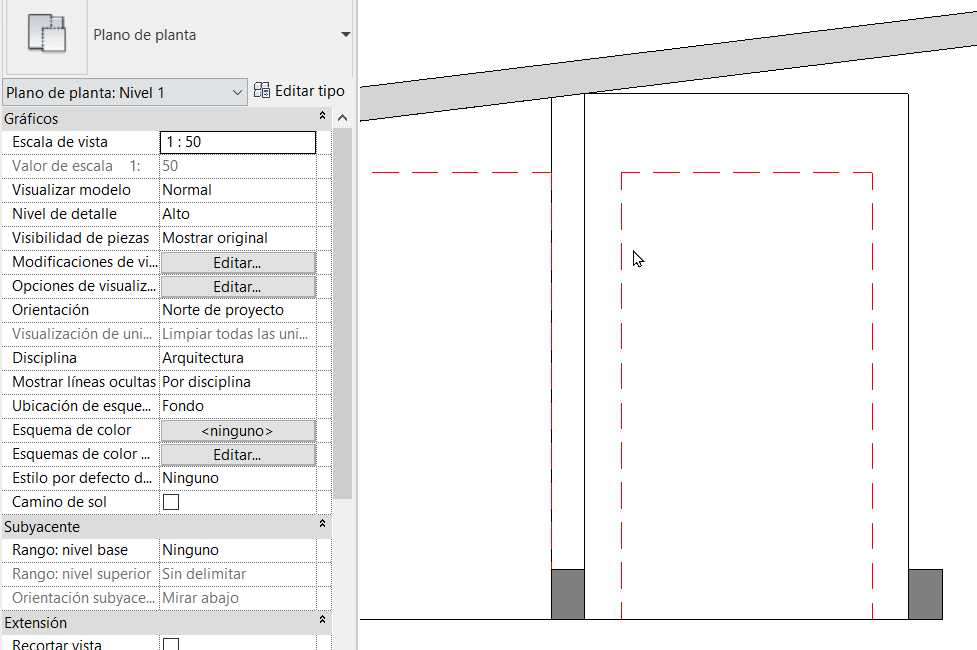Click the properties scrollbar up arrow
977x650 pixels.
[342, 118]
